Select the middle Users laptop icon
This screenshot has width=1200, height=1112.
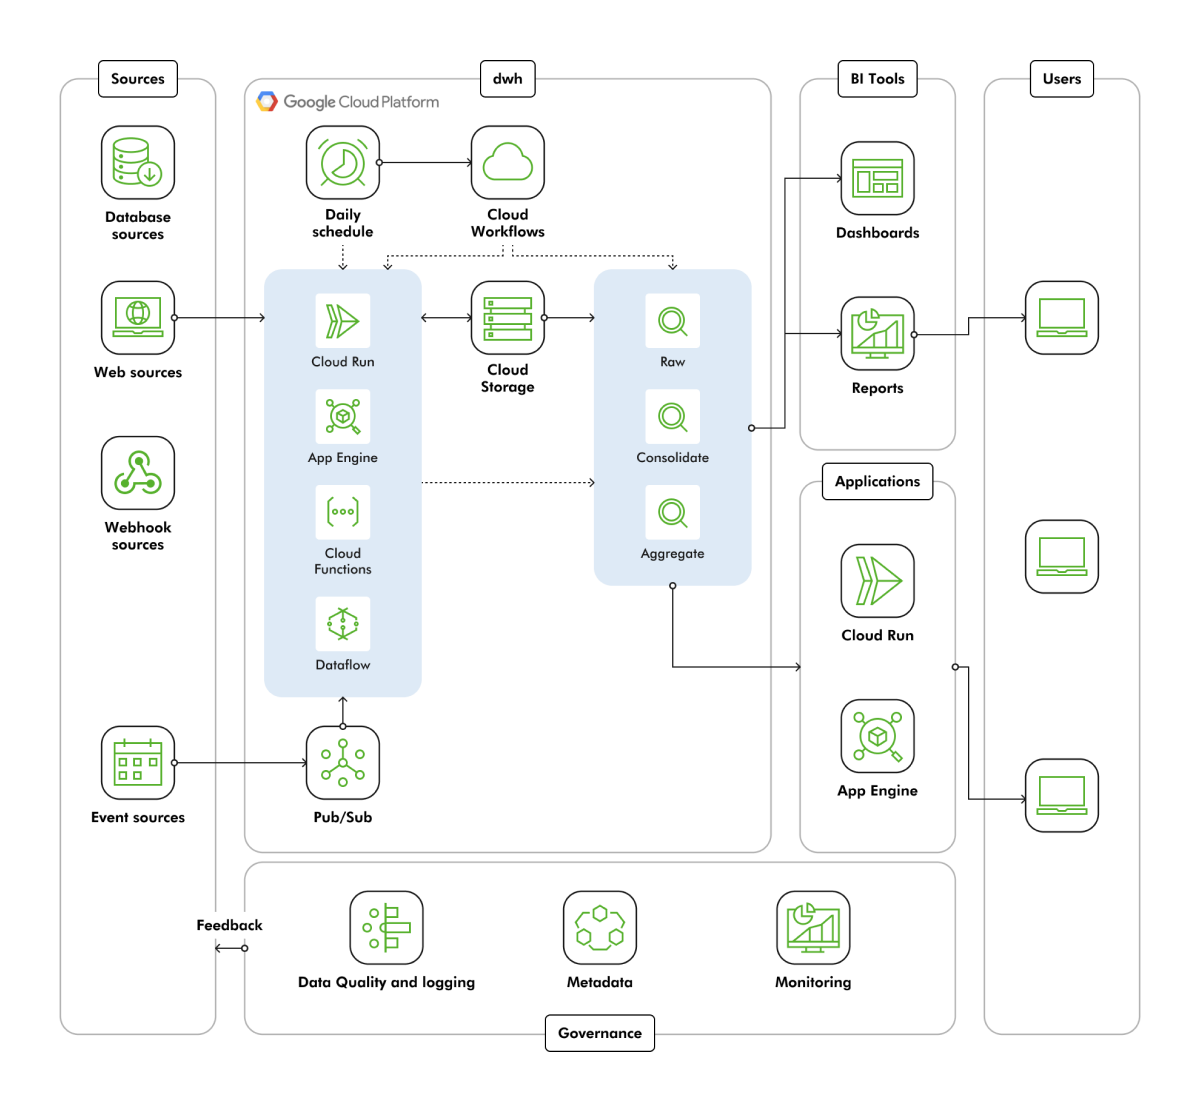pyautogui.click(x=1062, y=556)
